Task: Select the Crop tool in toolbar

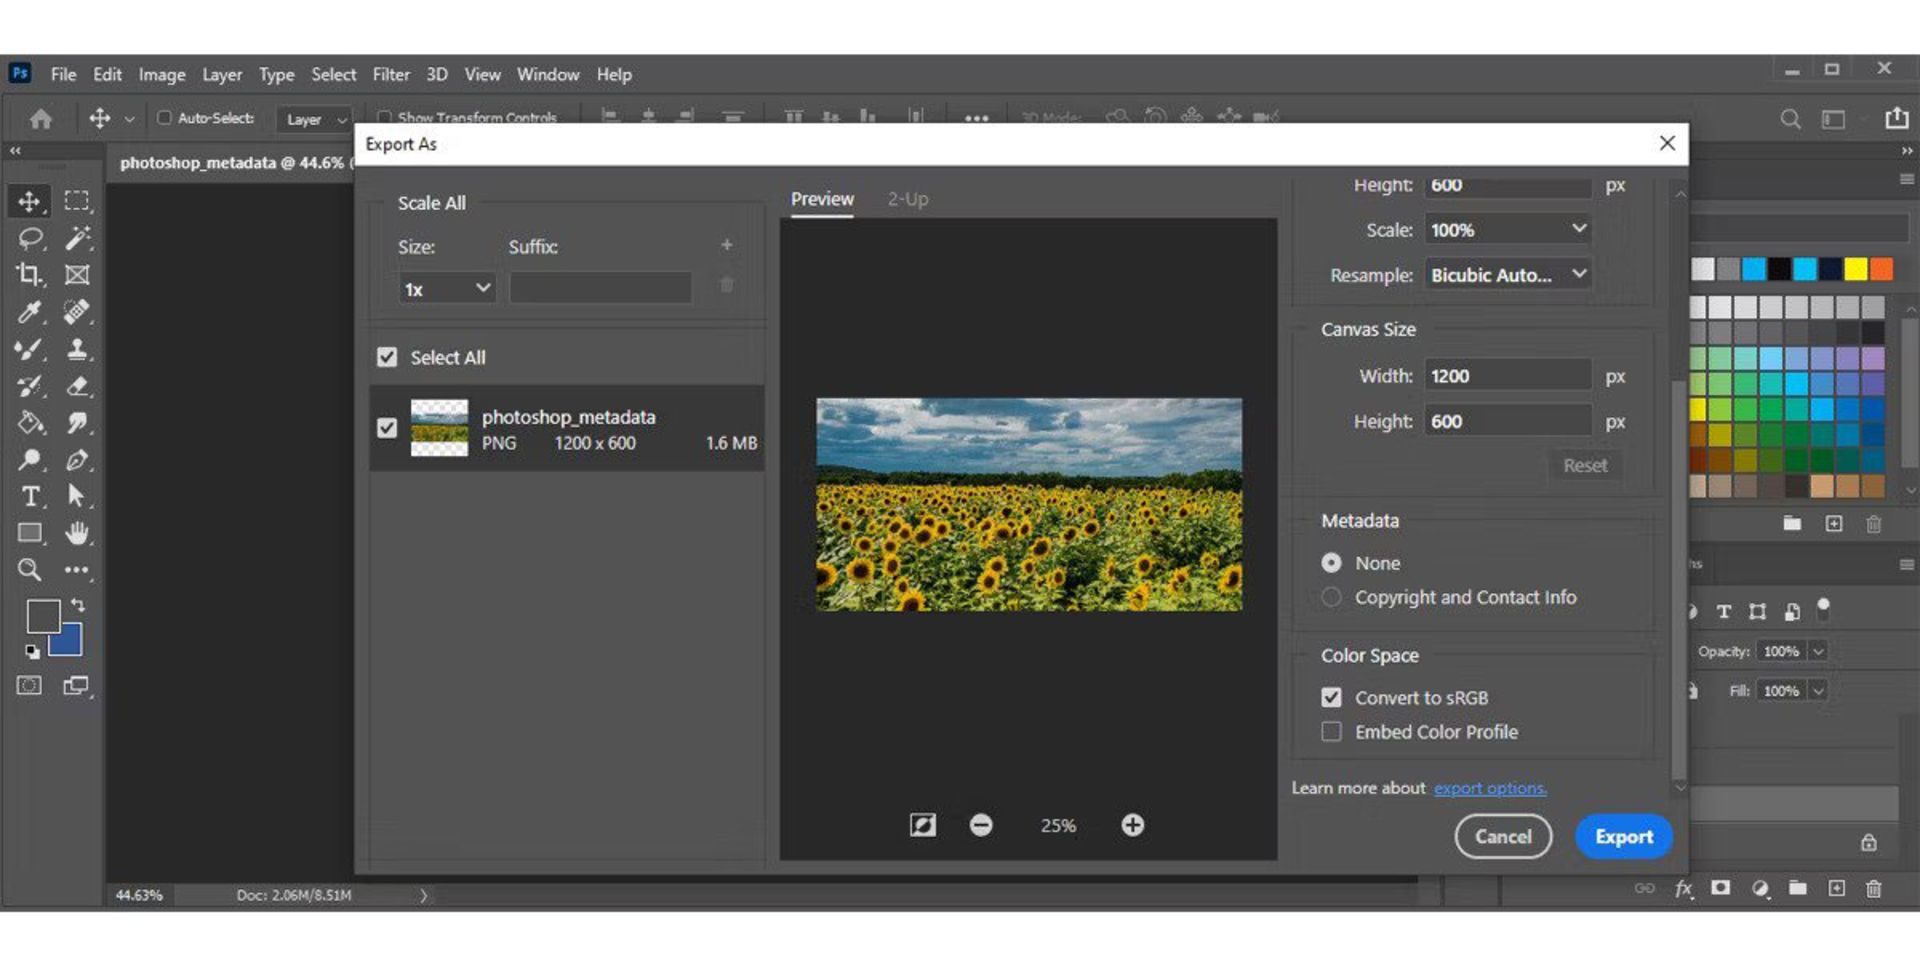Action: coord(29,274)
